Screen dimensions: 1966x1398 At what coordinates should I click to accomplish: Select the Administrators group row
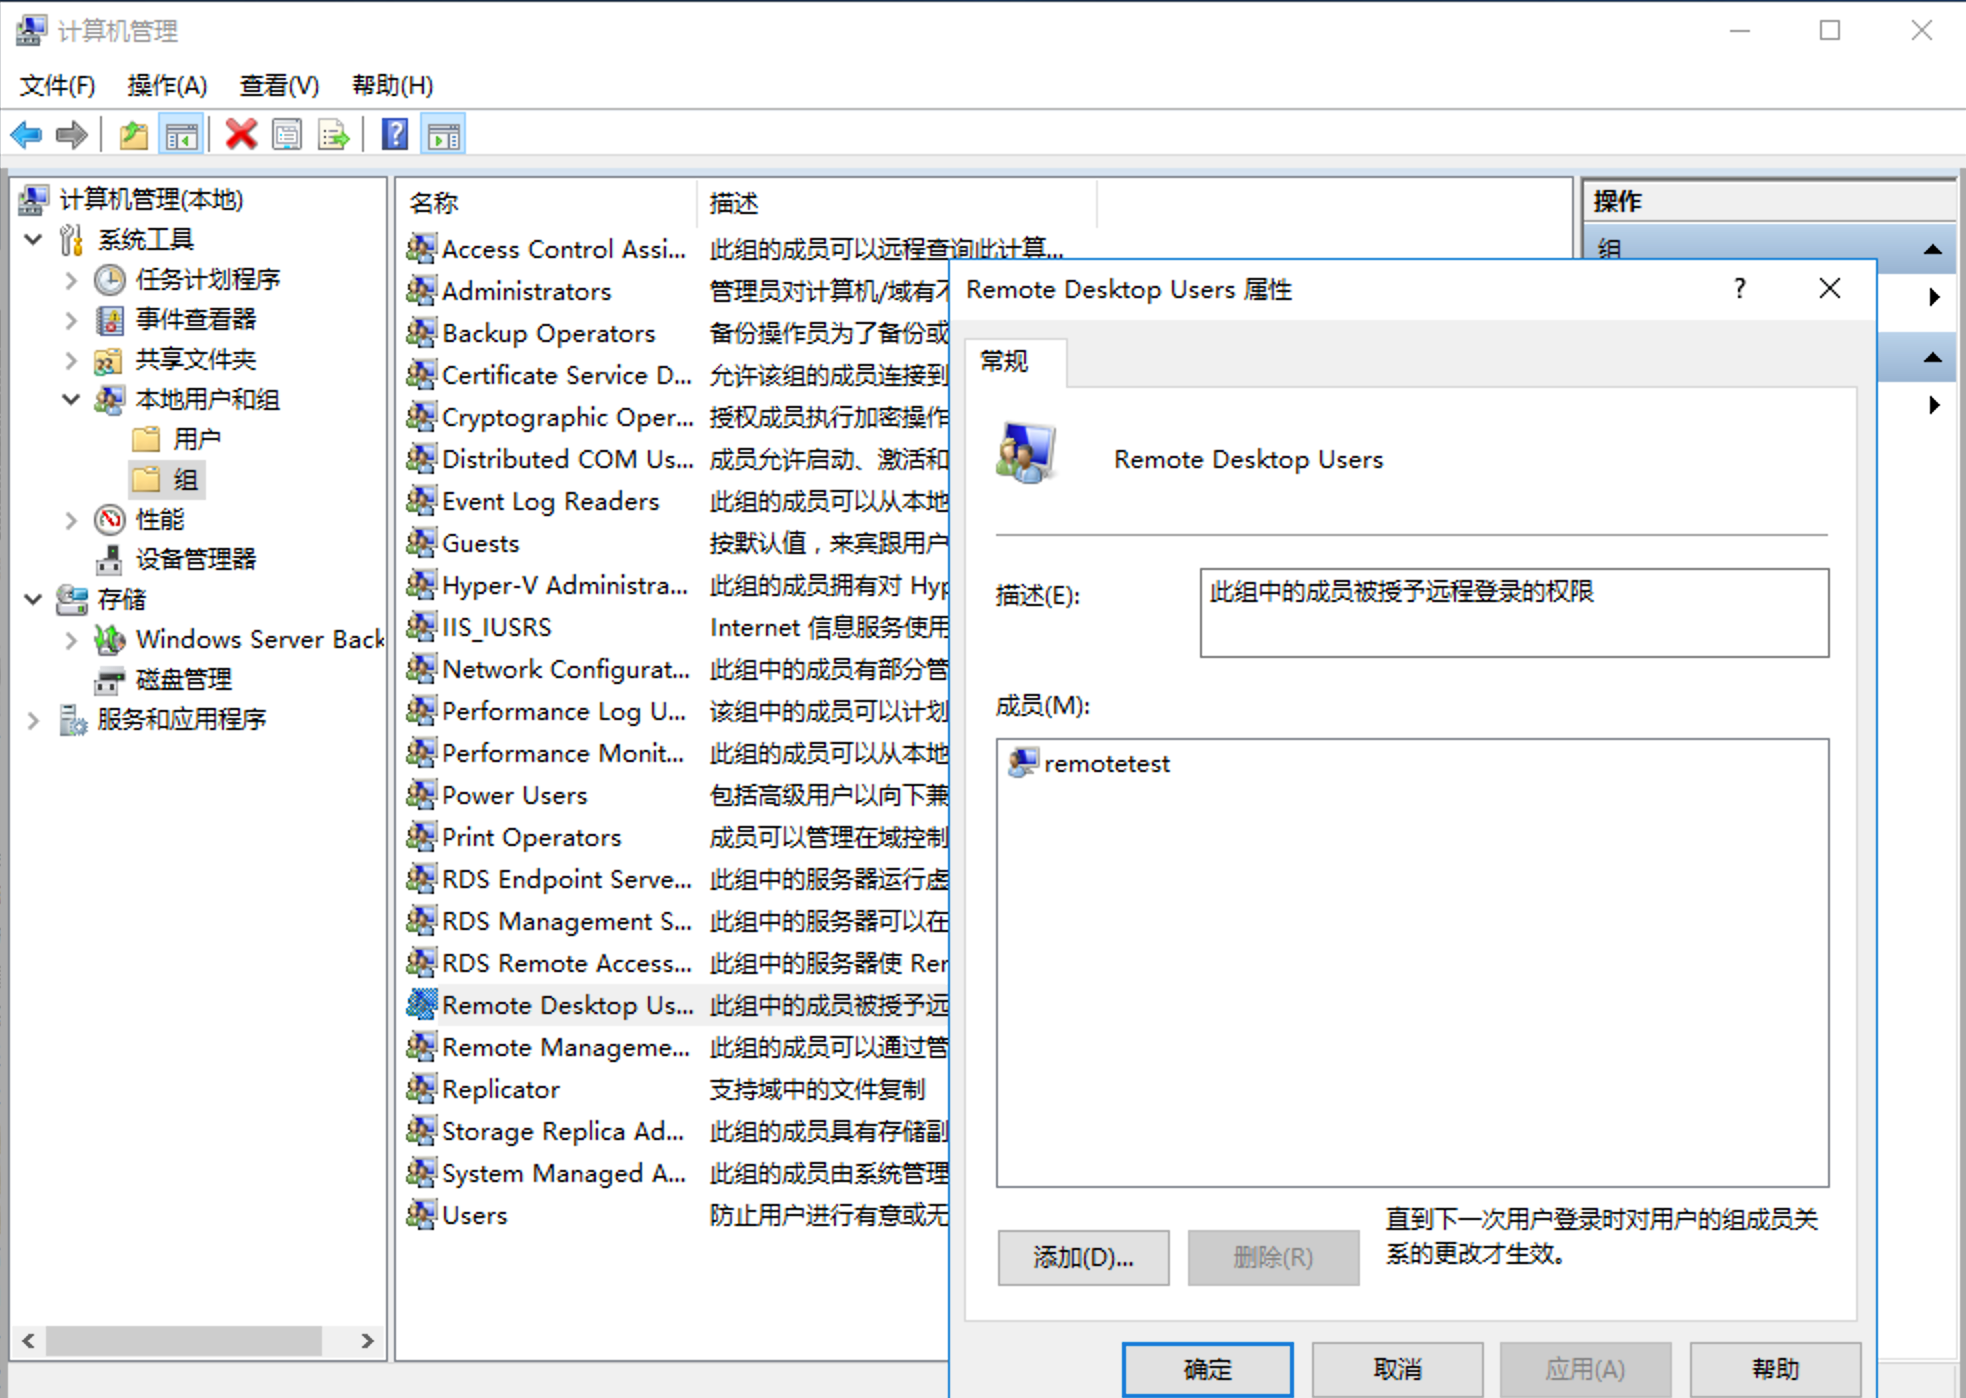pyautogui.click(x=526, y=291)
